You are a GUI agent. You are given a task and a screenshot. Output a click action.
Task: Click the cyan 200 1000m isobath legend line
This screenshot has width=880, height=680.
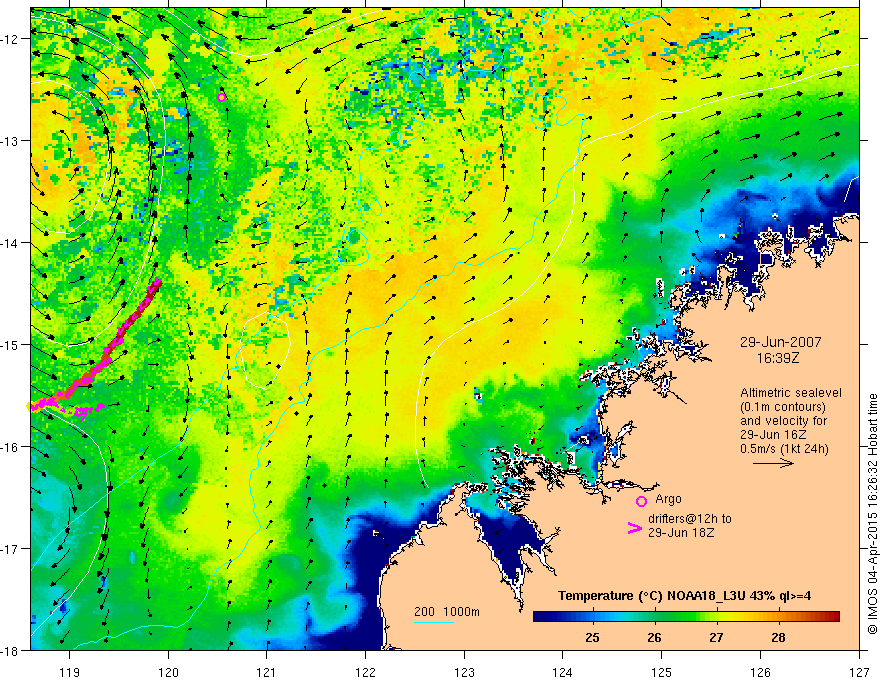tap(434, 622)
